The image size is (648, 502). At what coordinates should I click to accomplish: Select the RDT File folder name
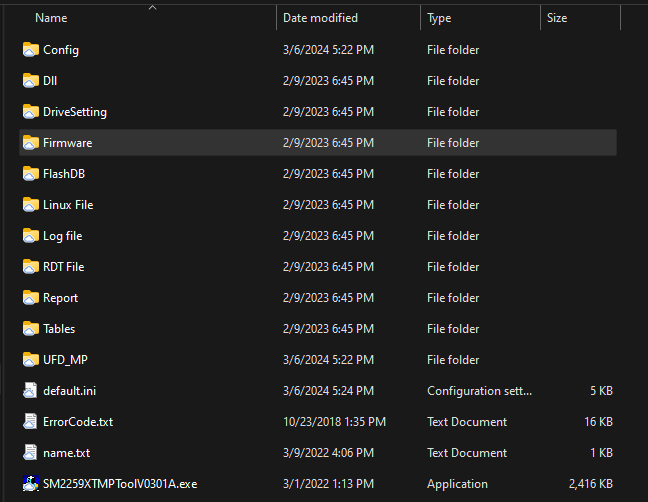[x=64, y=267]
